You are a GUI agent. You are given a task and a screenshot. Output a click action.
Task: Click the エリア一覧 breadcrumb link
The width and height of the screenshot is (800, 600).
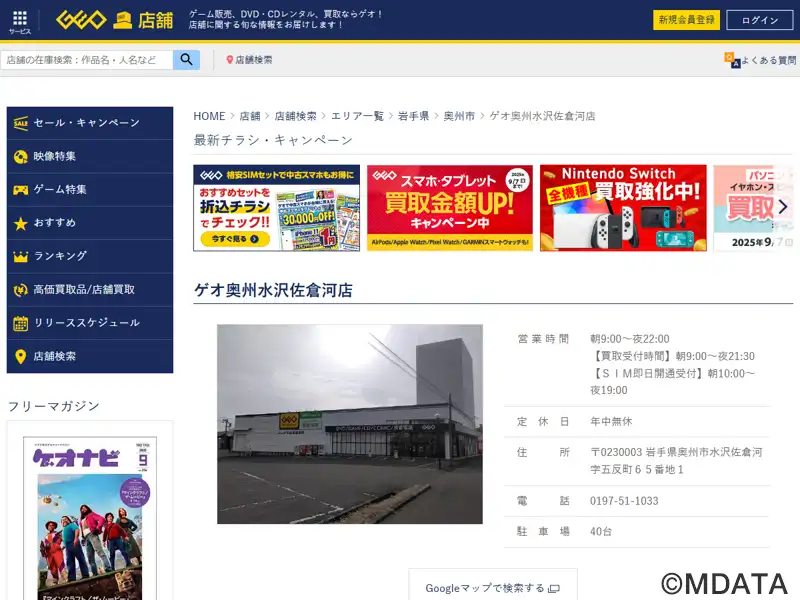(x=358, y=116)
